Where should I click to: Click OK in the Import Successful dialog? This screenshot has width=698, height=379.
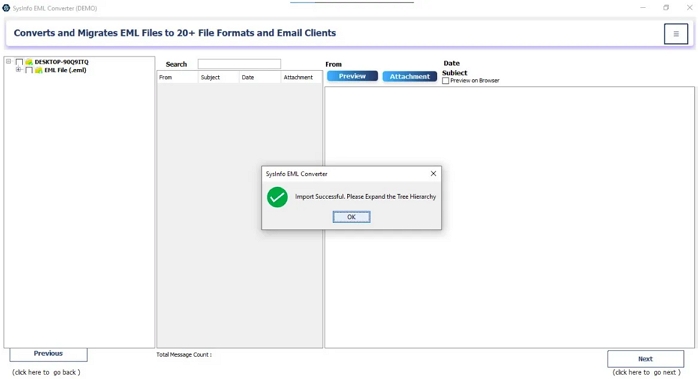(351, 217)
